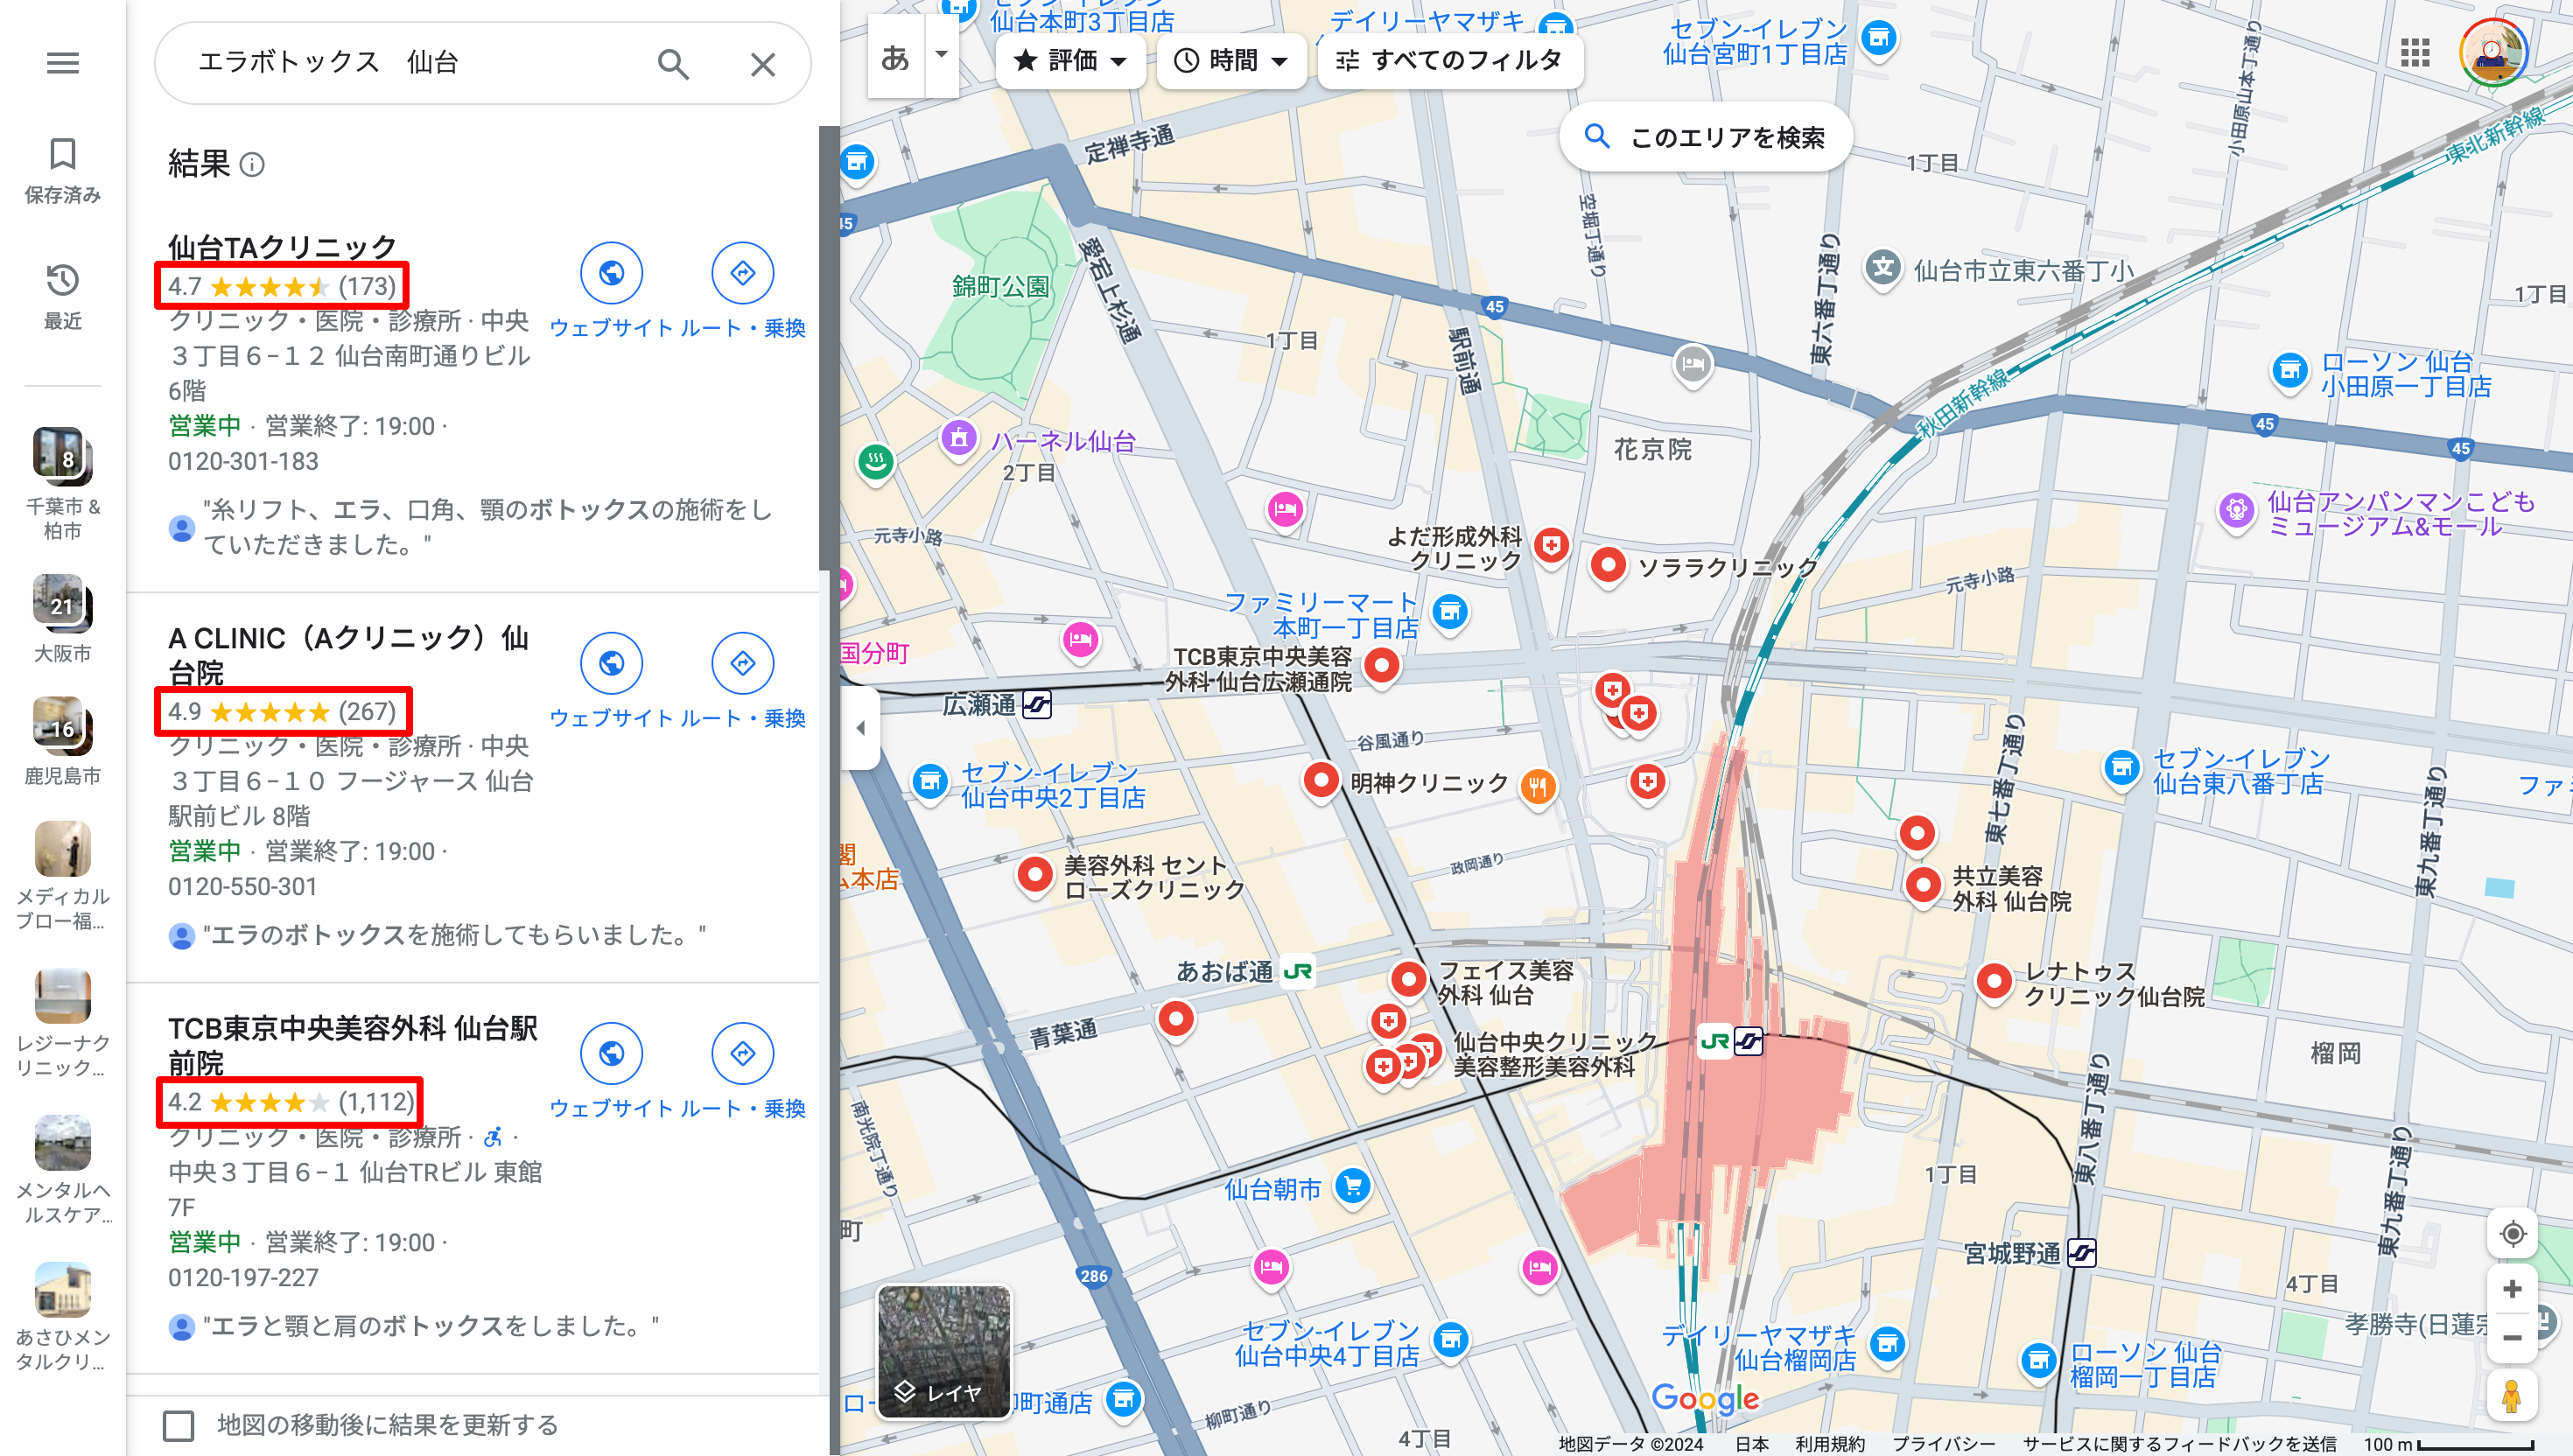Open the TCB東京中央美容外科 website globe icon
Screen dimensions: 2573x1456
pyautogui.click(x=611, y=1053)
